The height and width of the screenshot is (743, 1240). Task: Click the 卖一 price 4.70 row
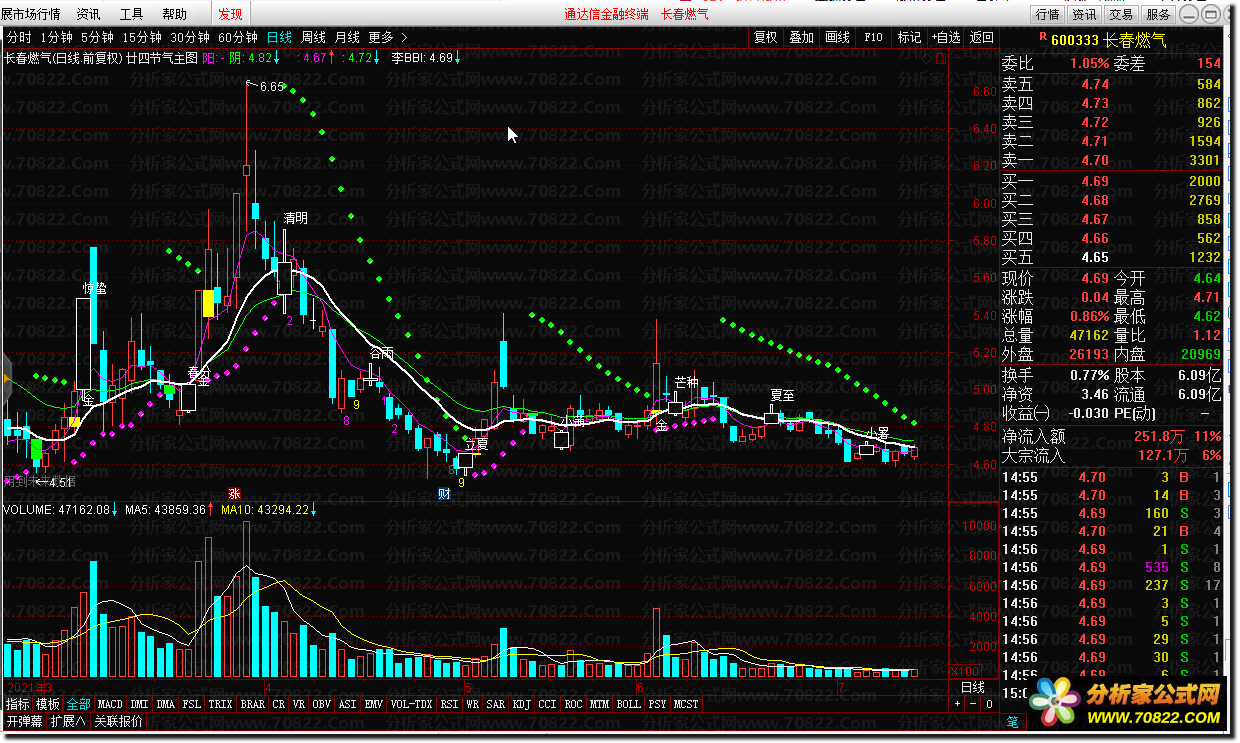point(1112,160)
